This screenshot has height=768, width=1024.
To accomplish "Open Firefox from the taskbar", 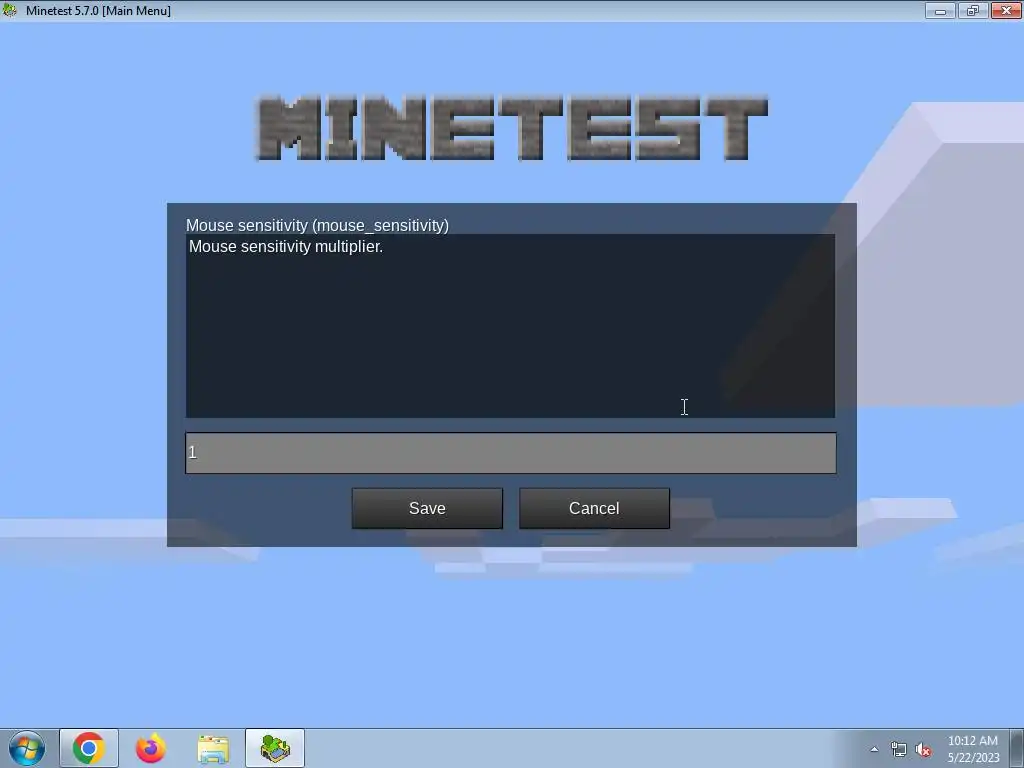I will coord(151,748).
